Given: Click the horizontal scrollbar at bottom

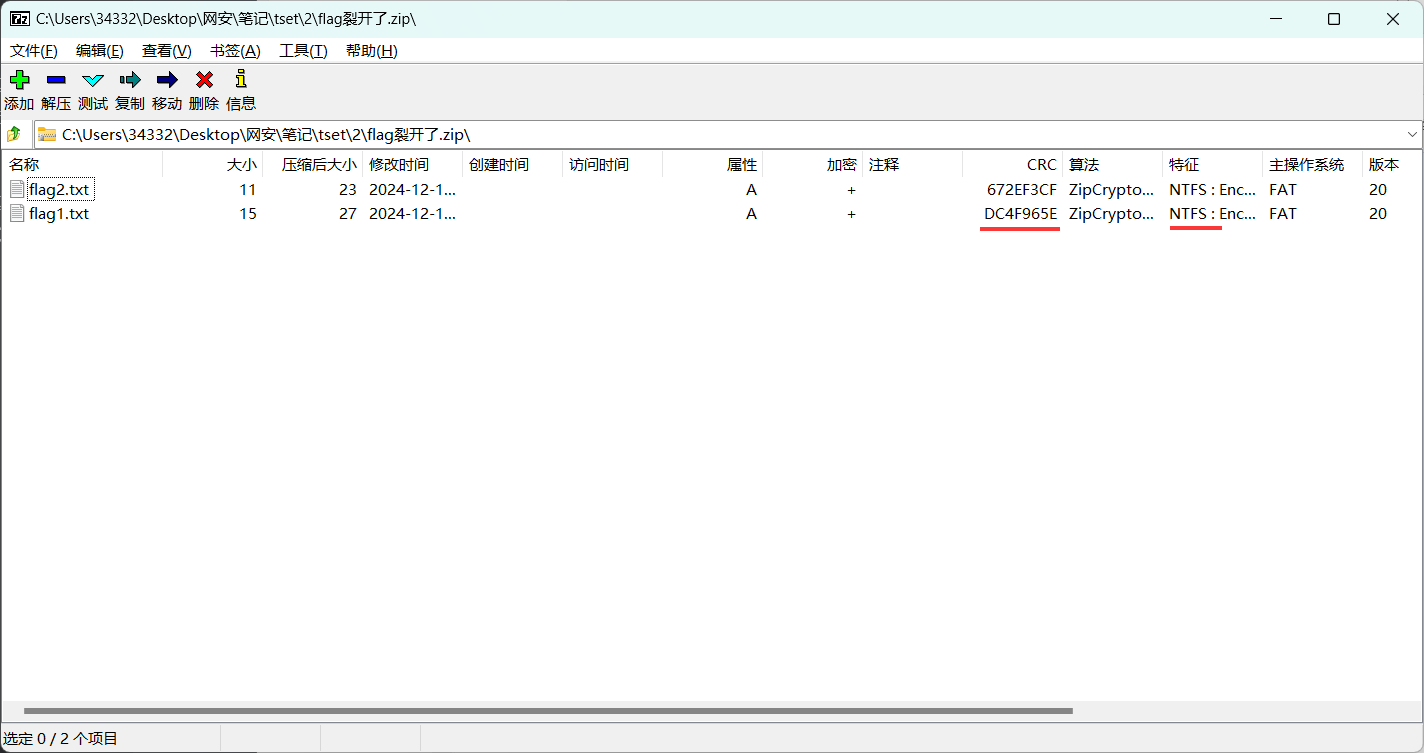Looking at the screenshot, I should (548, 711).
